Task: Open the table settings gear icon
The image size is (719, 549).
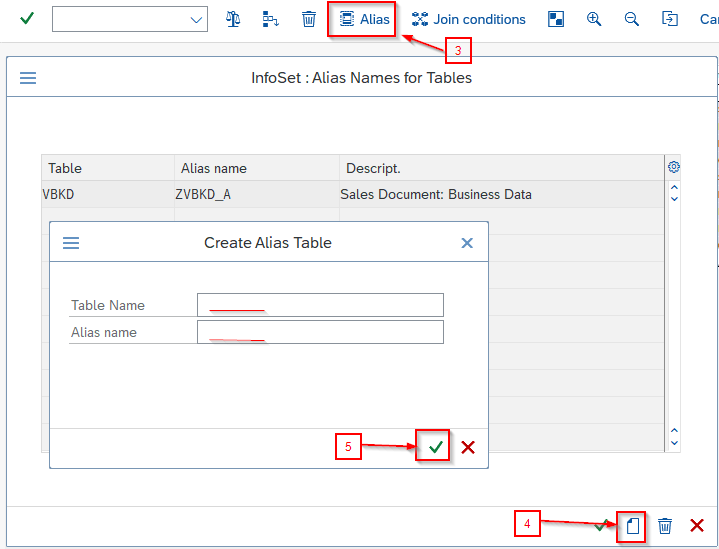Action: 673,167
